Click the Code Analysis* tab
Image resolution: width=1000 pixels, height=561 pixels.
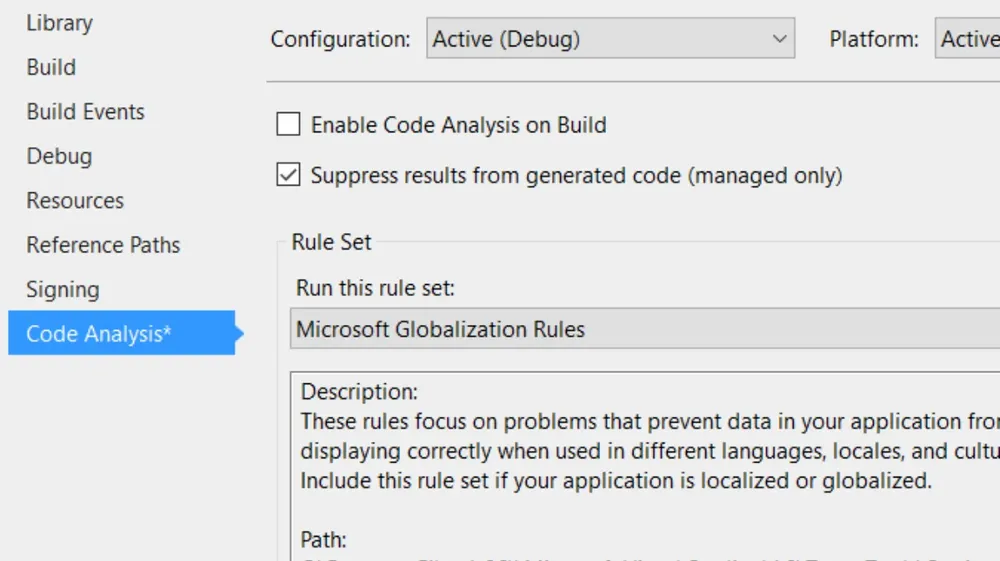[99, 333]
